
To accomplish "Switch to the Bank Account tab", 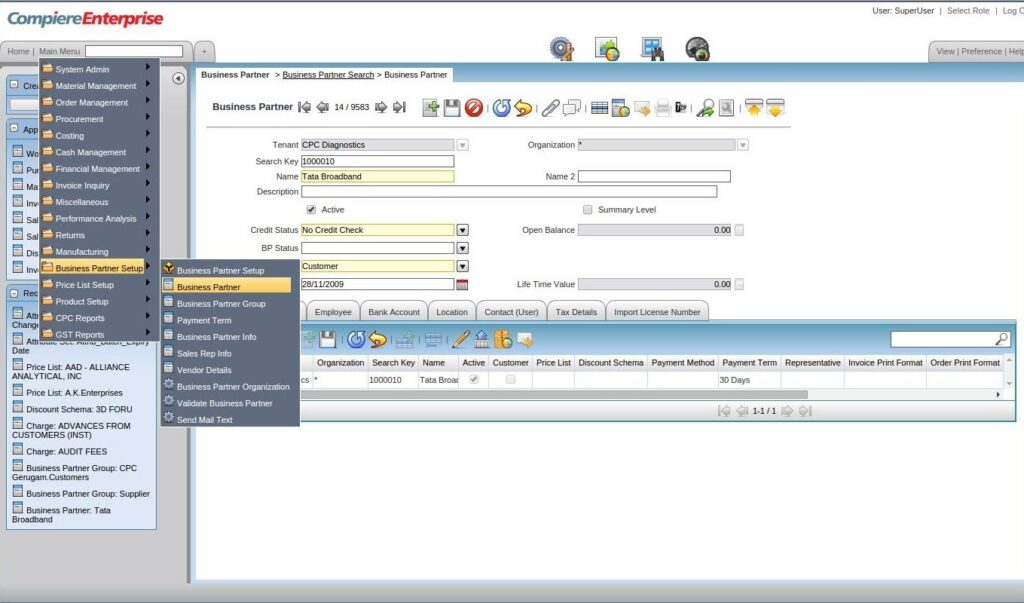I will tap(393, 311).
